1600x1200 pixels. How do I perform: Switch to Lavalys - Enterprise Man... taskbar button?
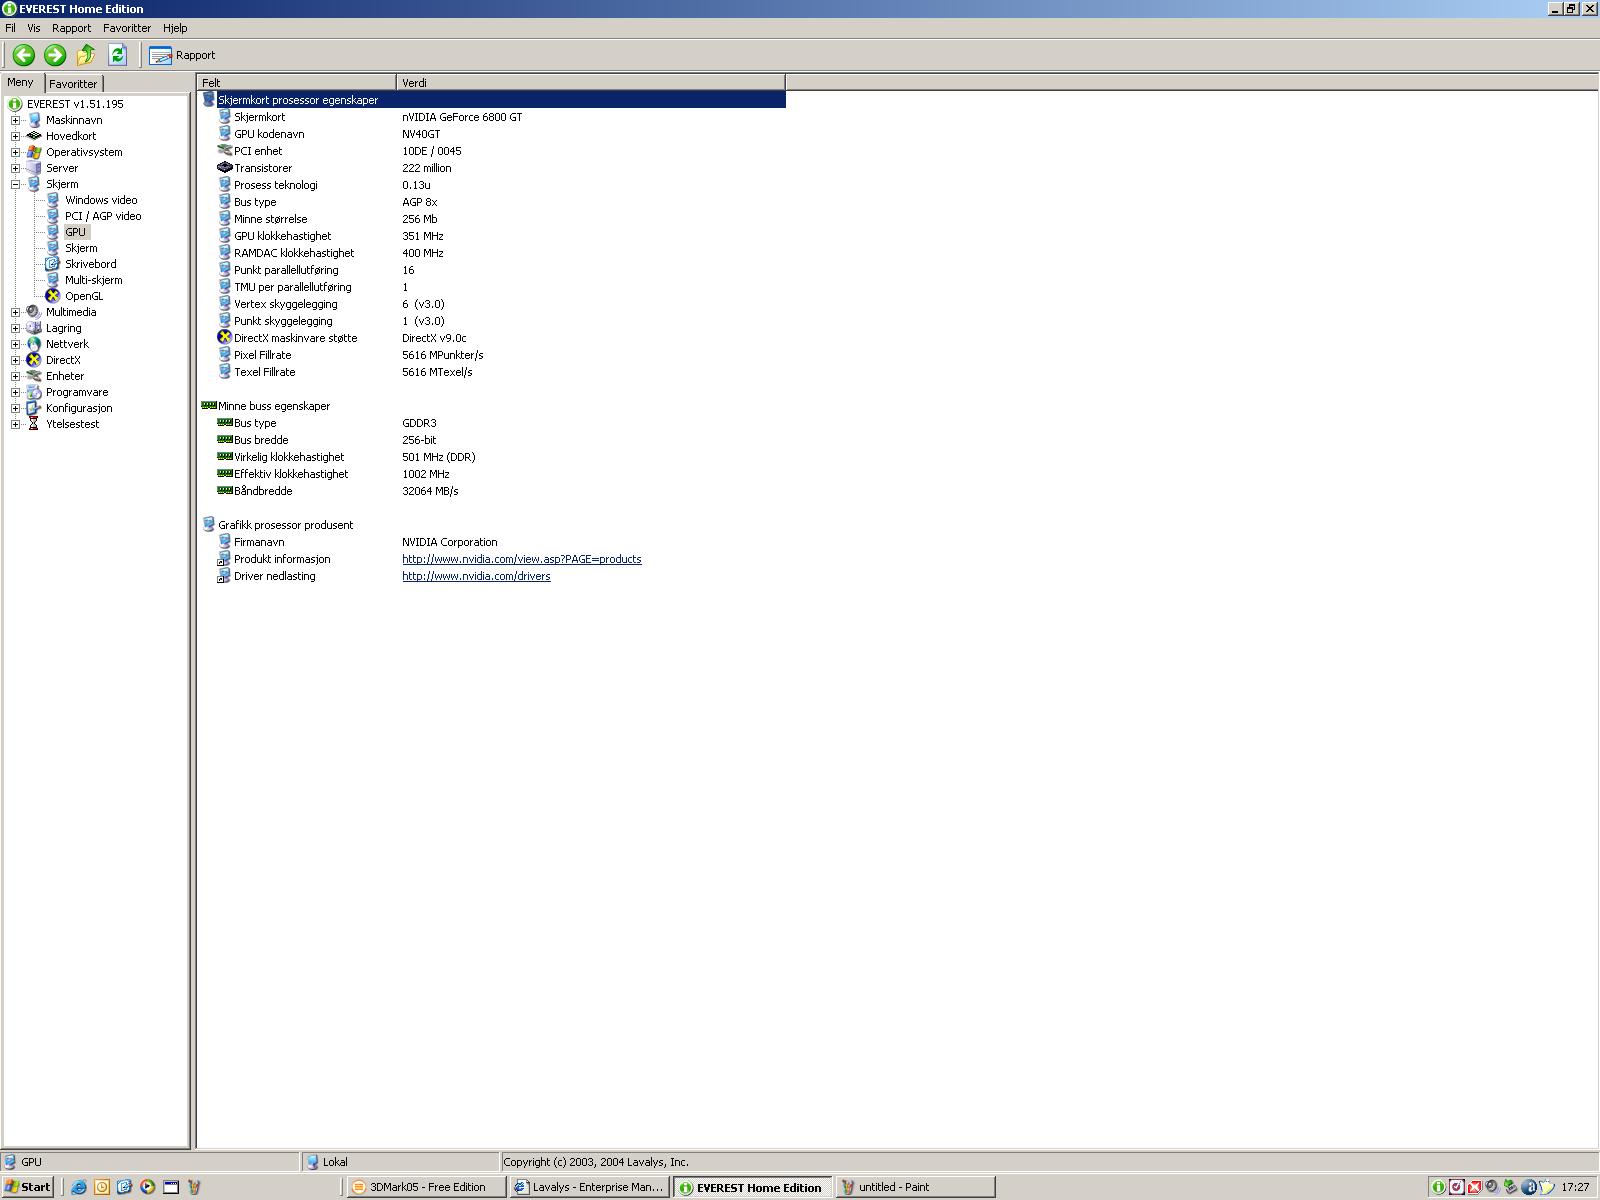coord(589,1187)
